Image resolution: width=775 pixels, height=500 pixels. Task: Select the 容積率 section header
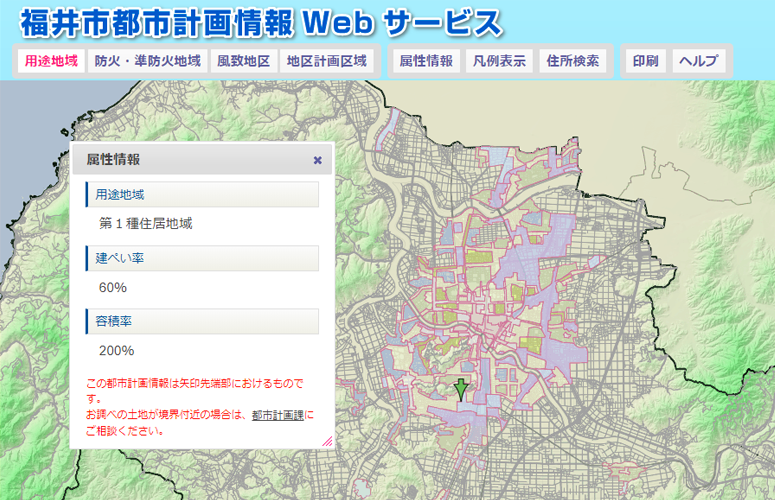202,321
